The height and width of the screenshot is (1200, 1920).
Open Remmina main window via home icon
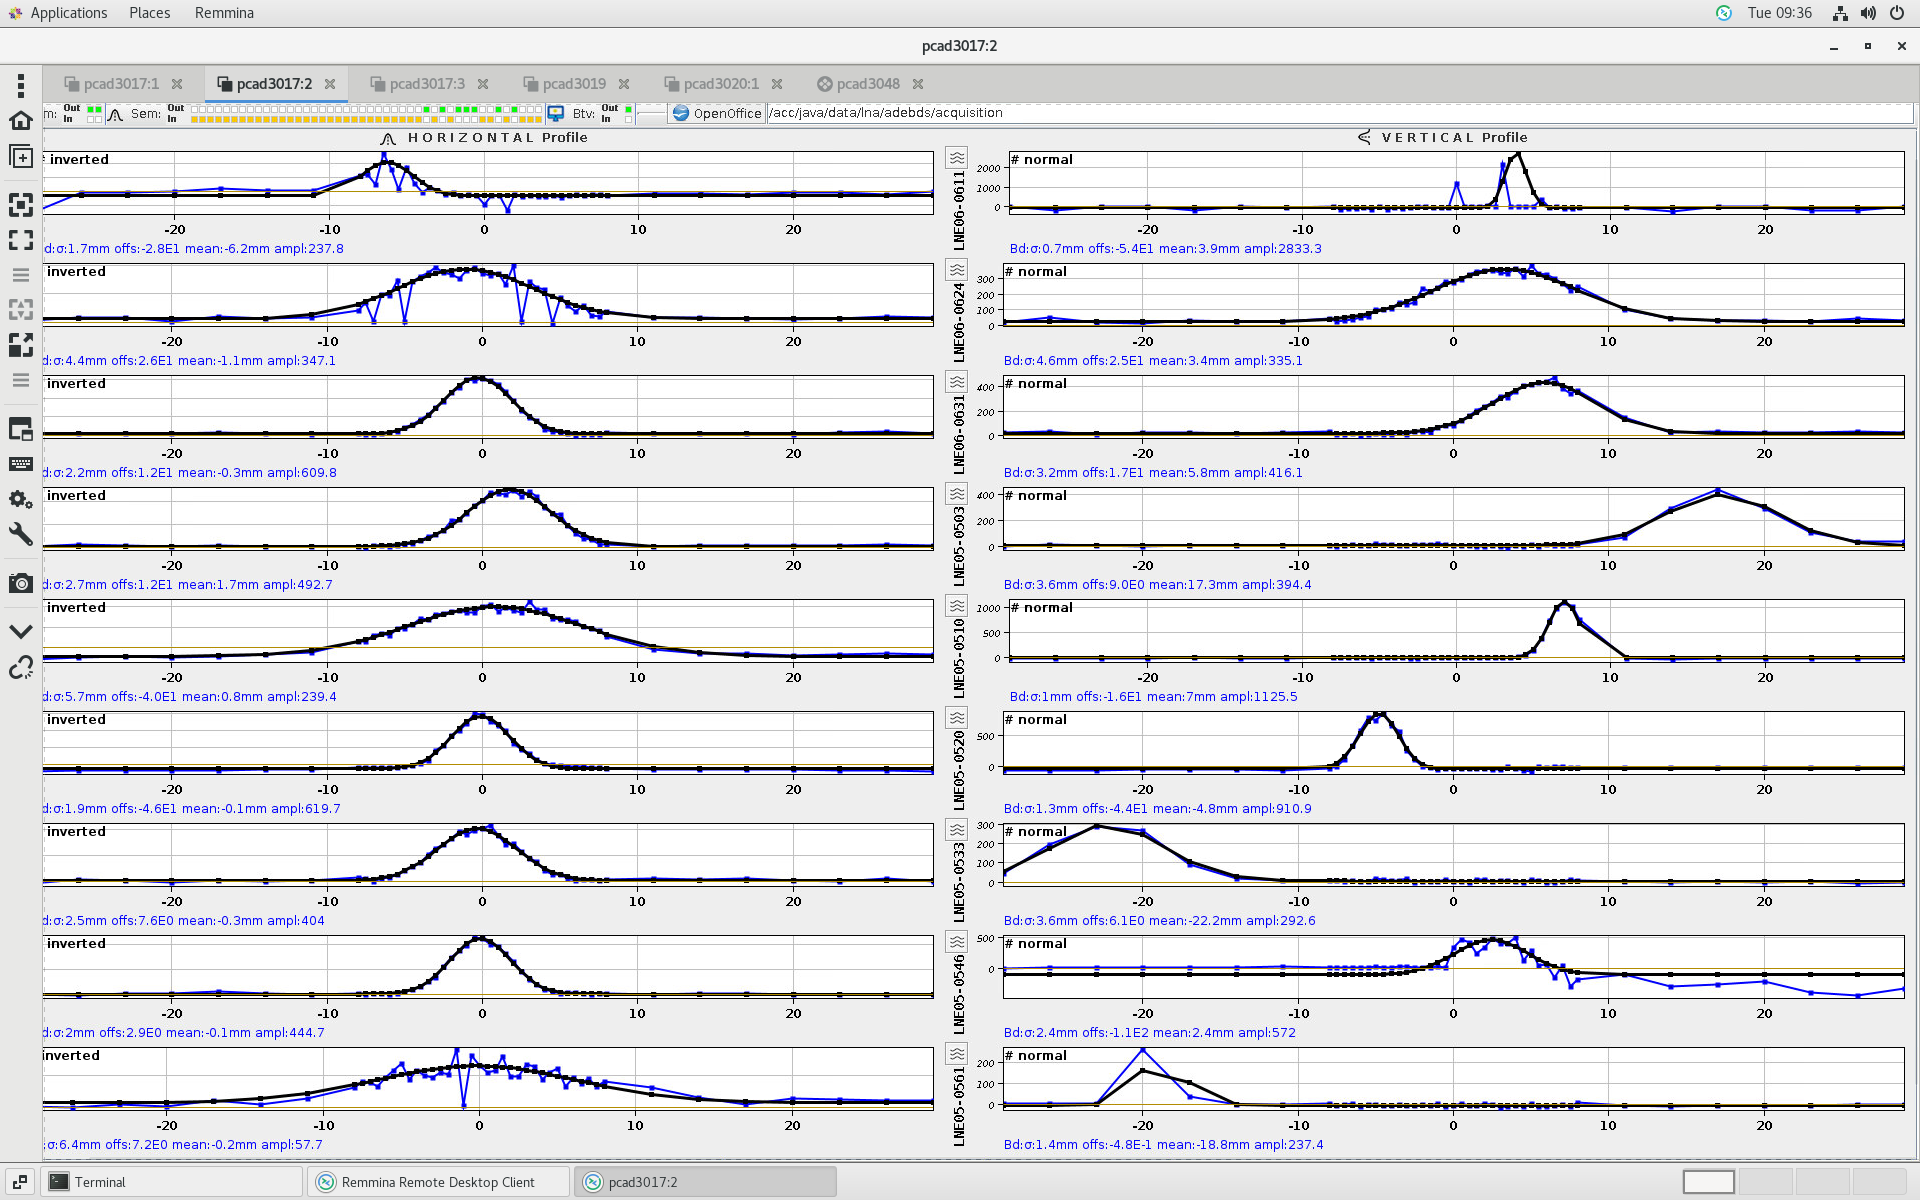pos(20,121)
